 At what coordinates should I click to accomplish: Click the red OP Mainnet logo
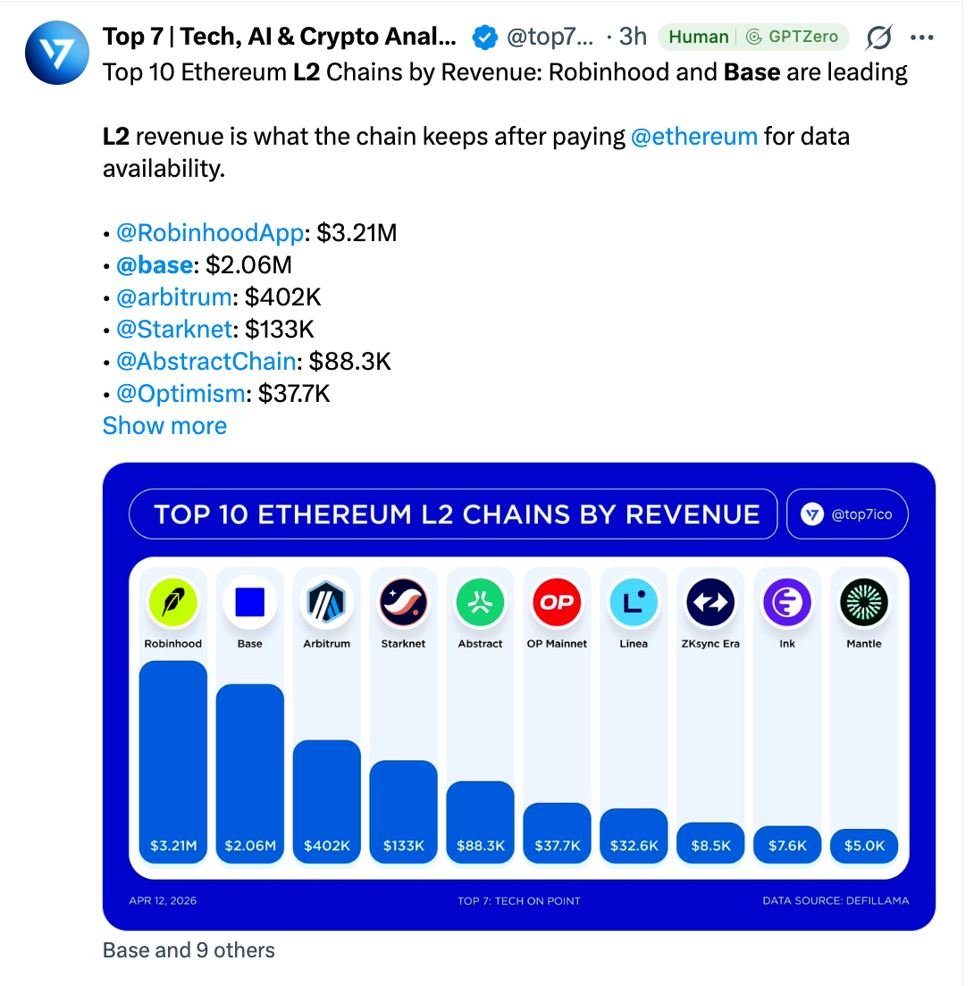556,602
